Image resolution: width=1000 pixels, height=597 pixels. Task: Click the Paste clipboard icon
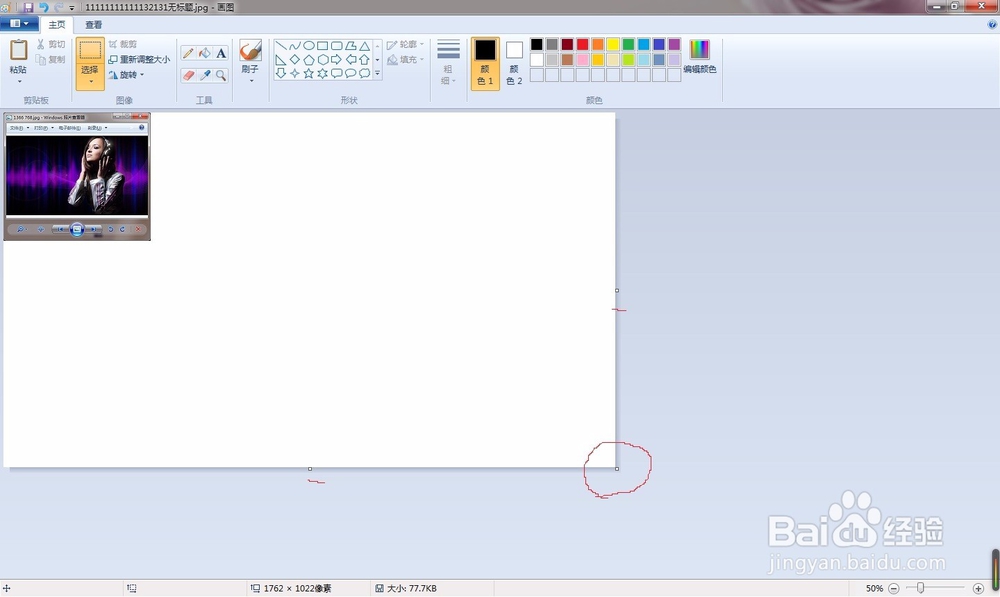[18, 50]
